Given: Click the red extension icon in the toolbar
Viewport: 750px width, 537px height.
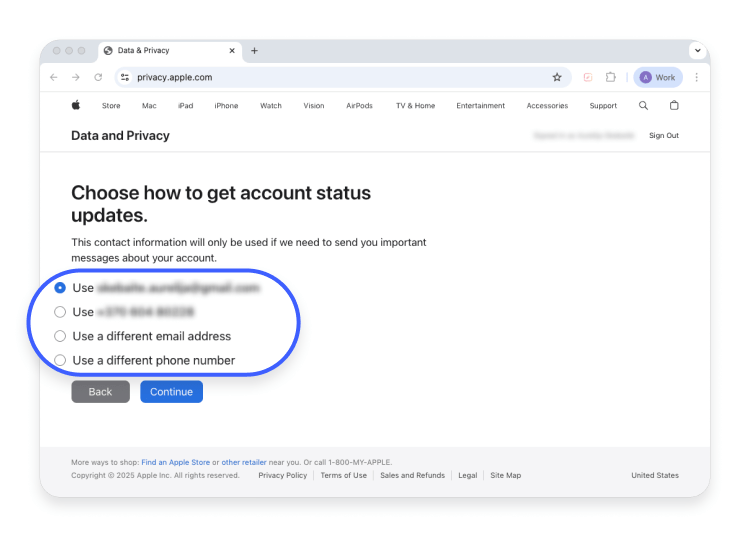Looking at the screenshot, I should coord(588,77).
